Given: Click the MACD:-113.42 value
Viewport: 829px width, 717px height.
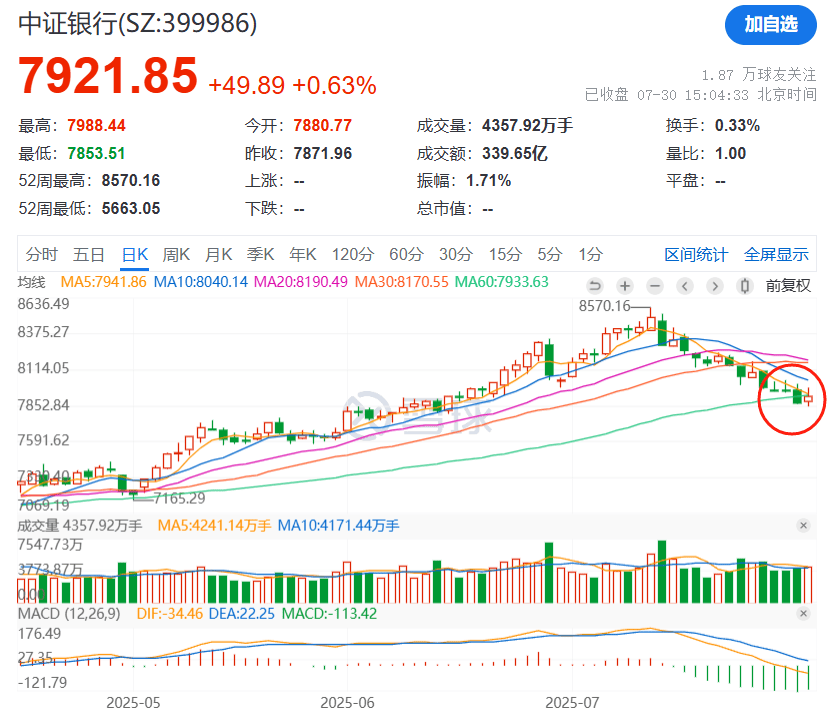Looking at the screenshot, I should click(329, 614).
